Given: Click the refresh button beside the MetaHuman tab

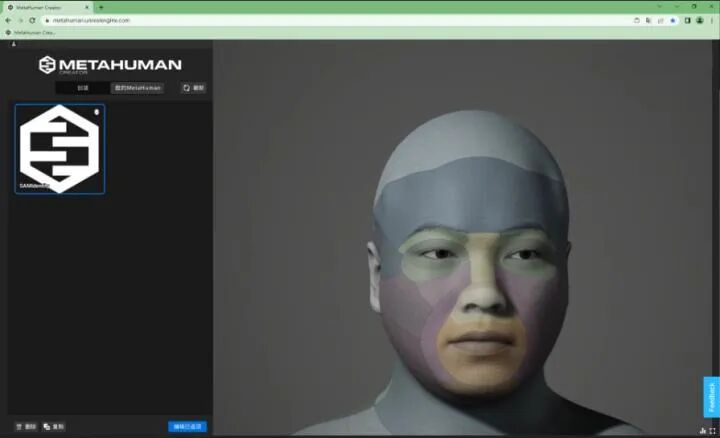Looking at the screenshot, I should (193, 88).
